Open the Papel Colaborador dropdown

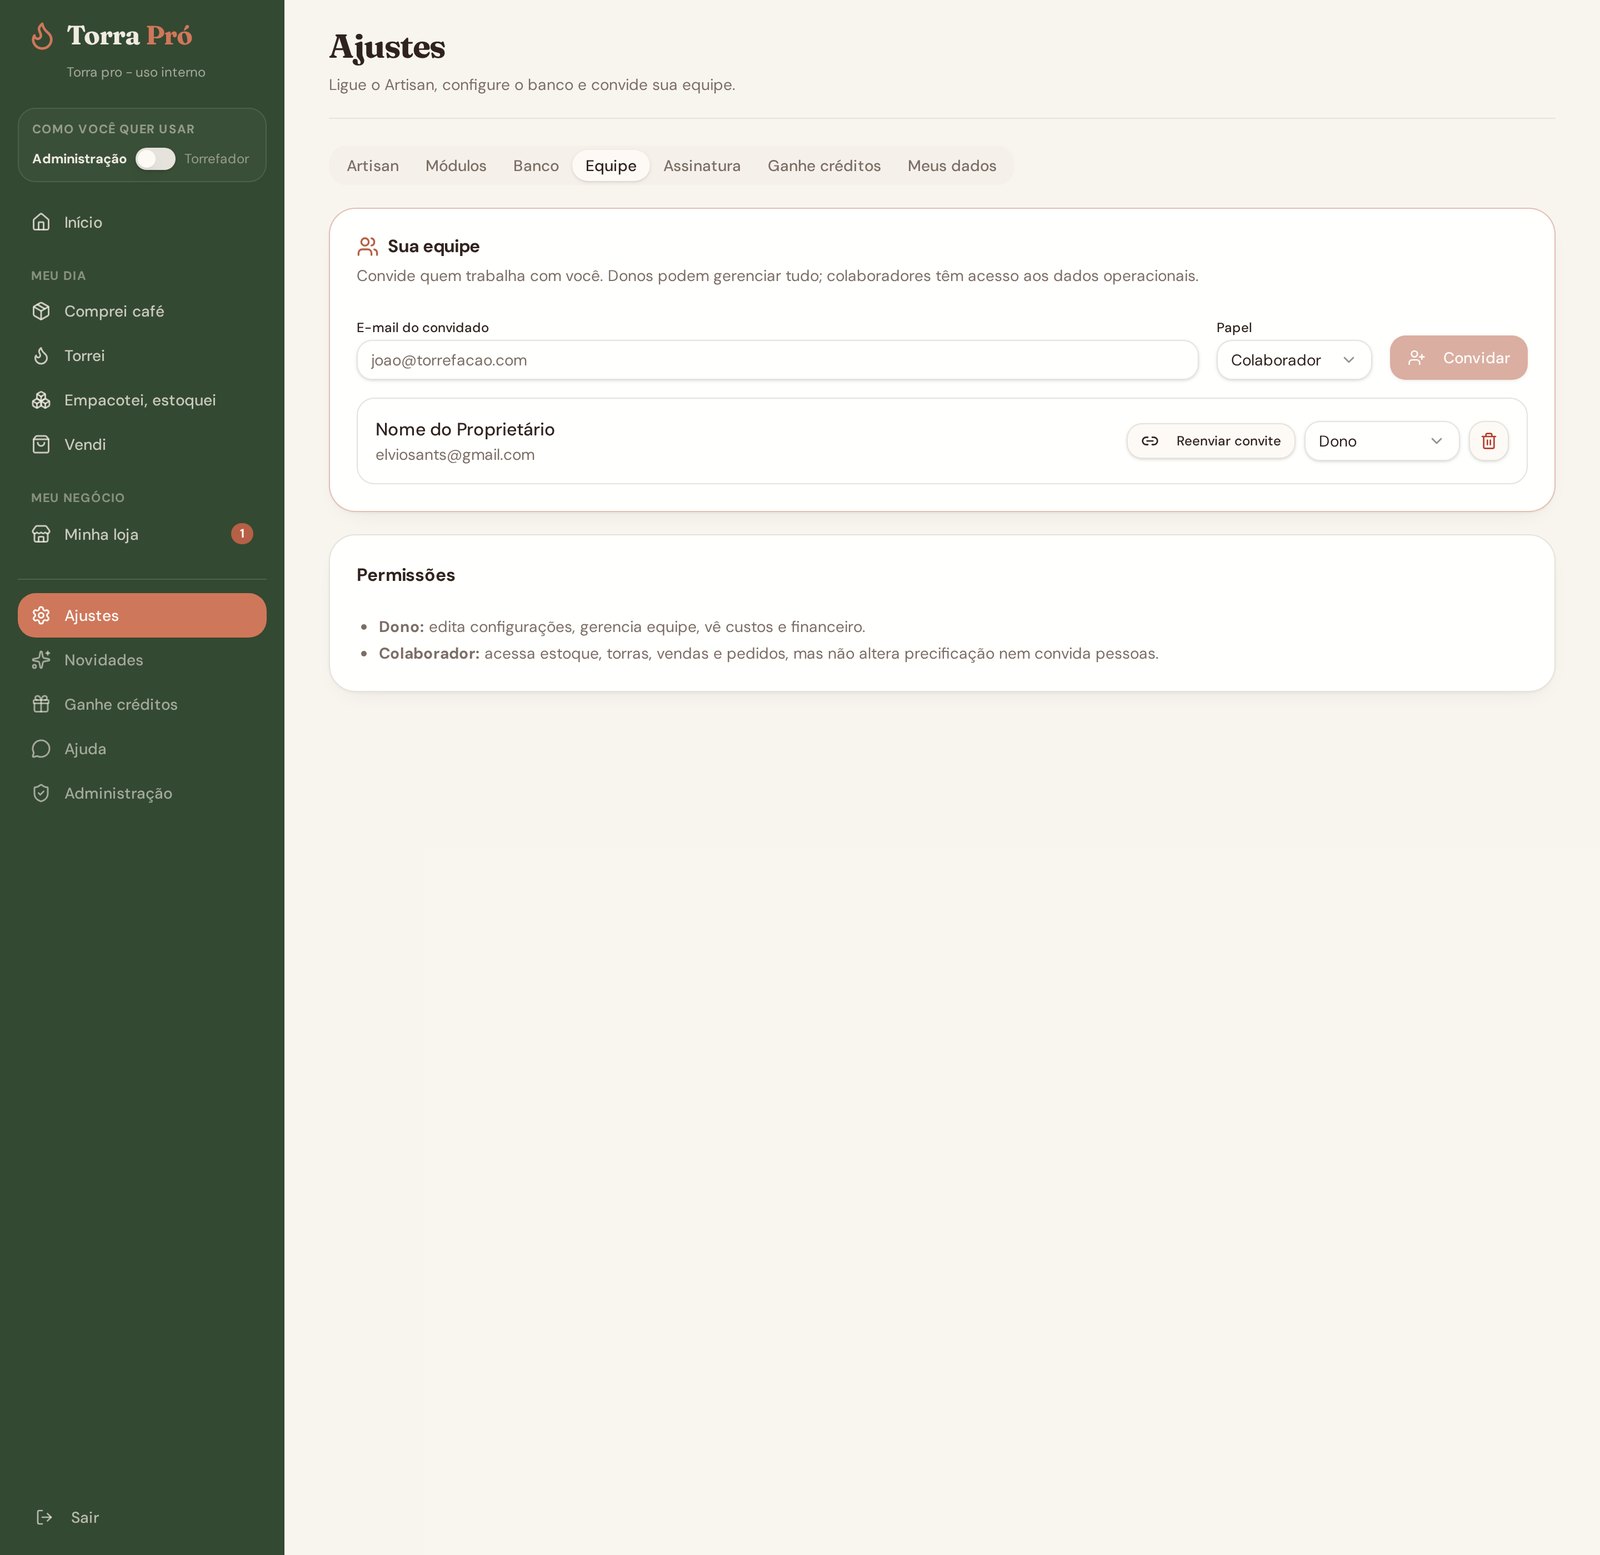point(1293,360)
